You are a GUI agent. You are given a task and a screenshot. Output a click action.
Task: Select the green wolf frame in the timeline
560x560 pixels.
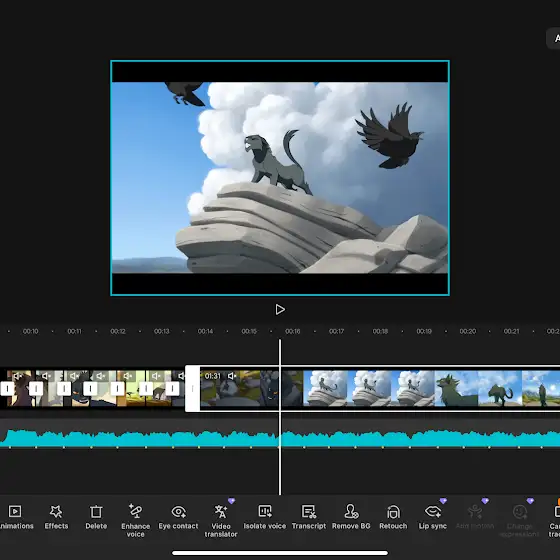(456, 389)
